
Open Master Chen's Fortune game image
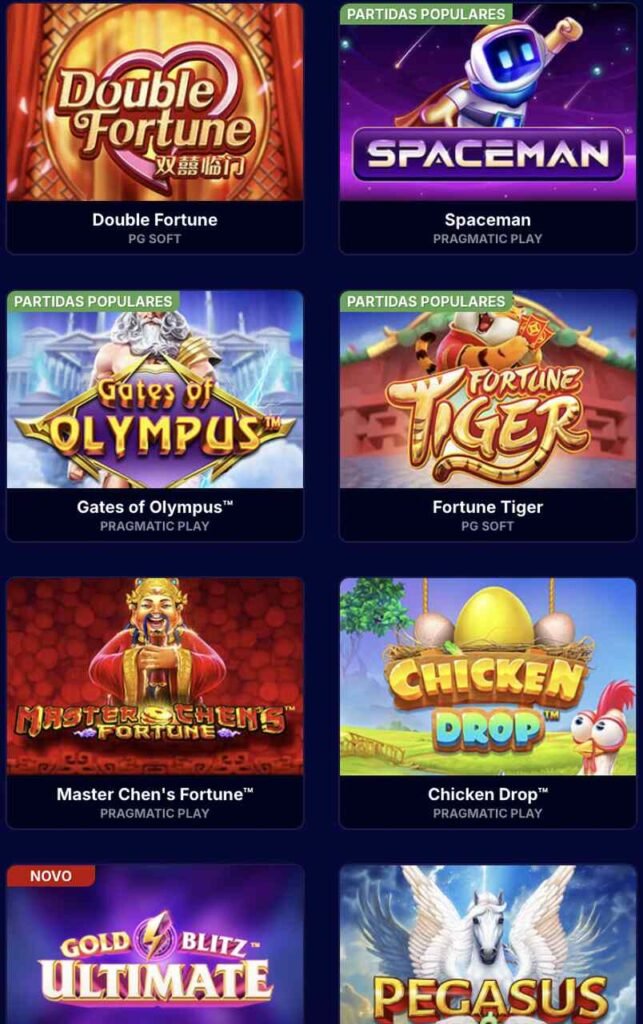155,677
